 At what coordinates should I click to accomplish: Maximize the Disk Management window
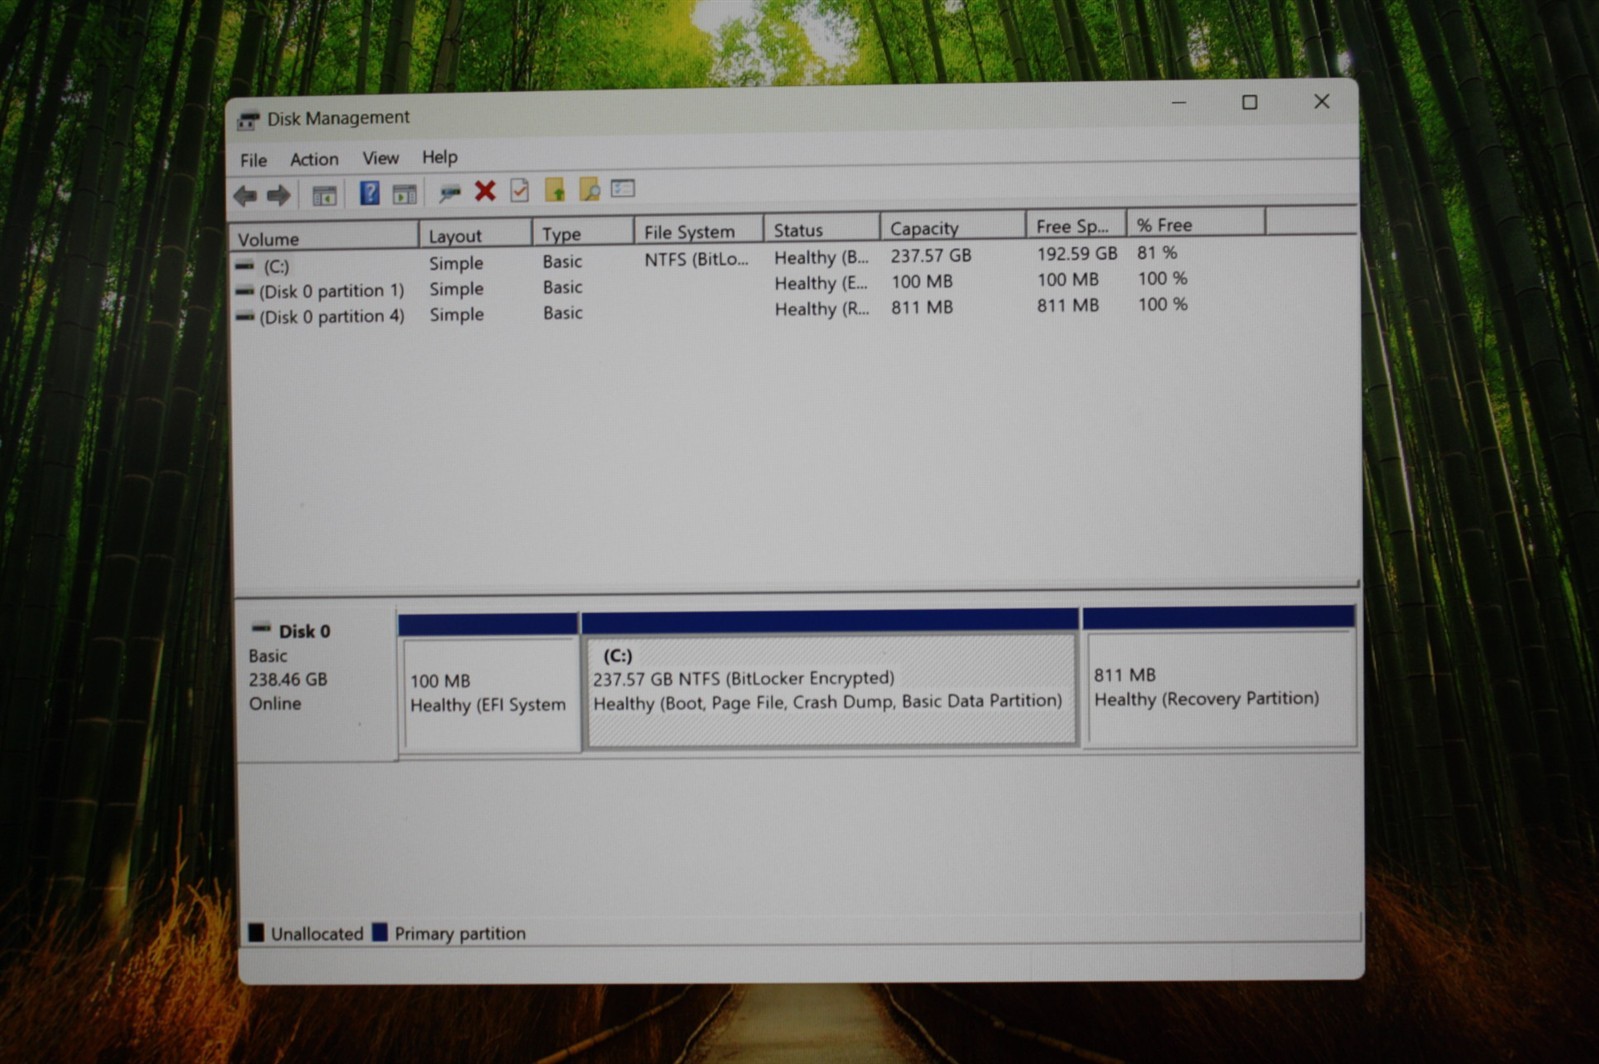click(x=1250, y=102)
